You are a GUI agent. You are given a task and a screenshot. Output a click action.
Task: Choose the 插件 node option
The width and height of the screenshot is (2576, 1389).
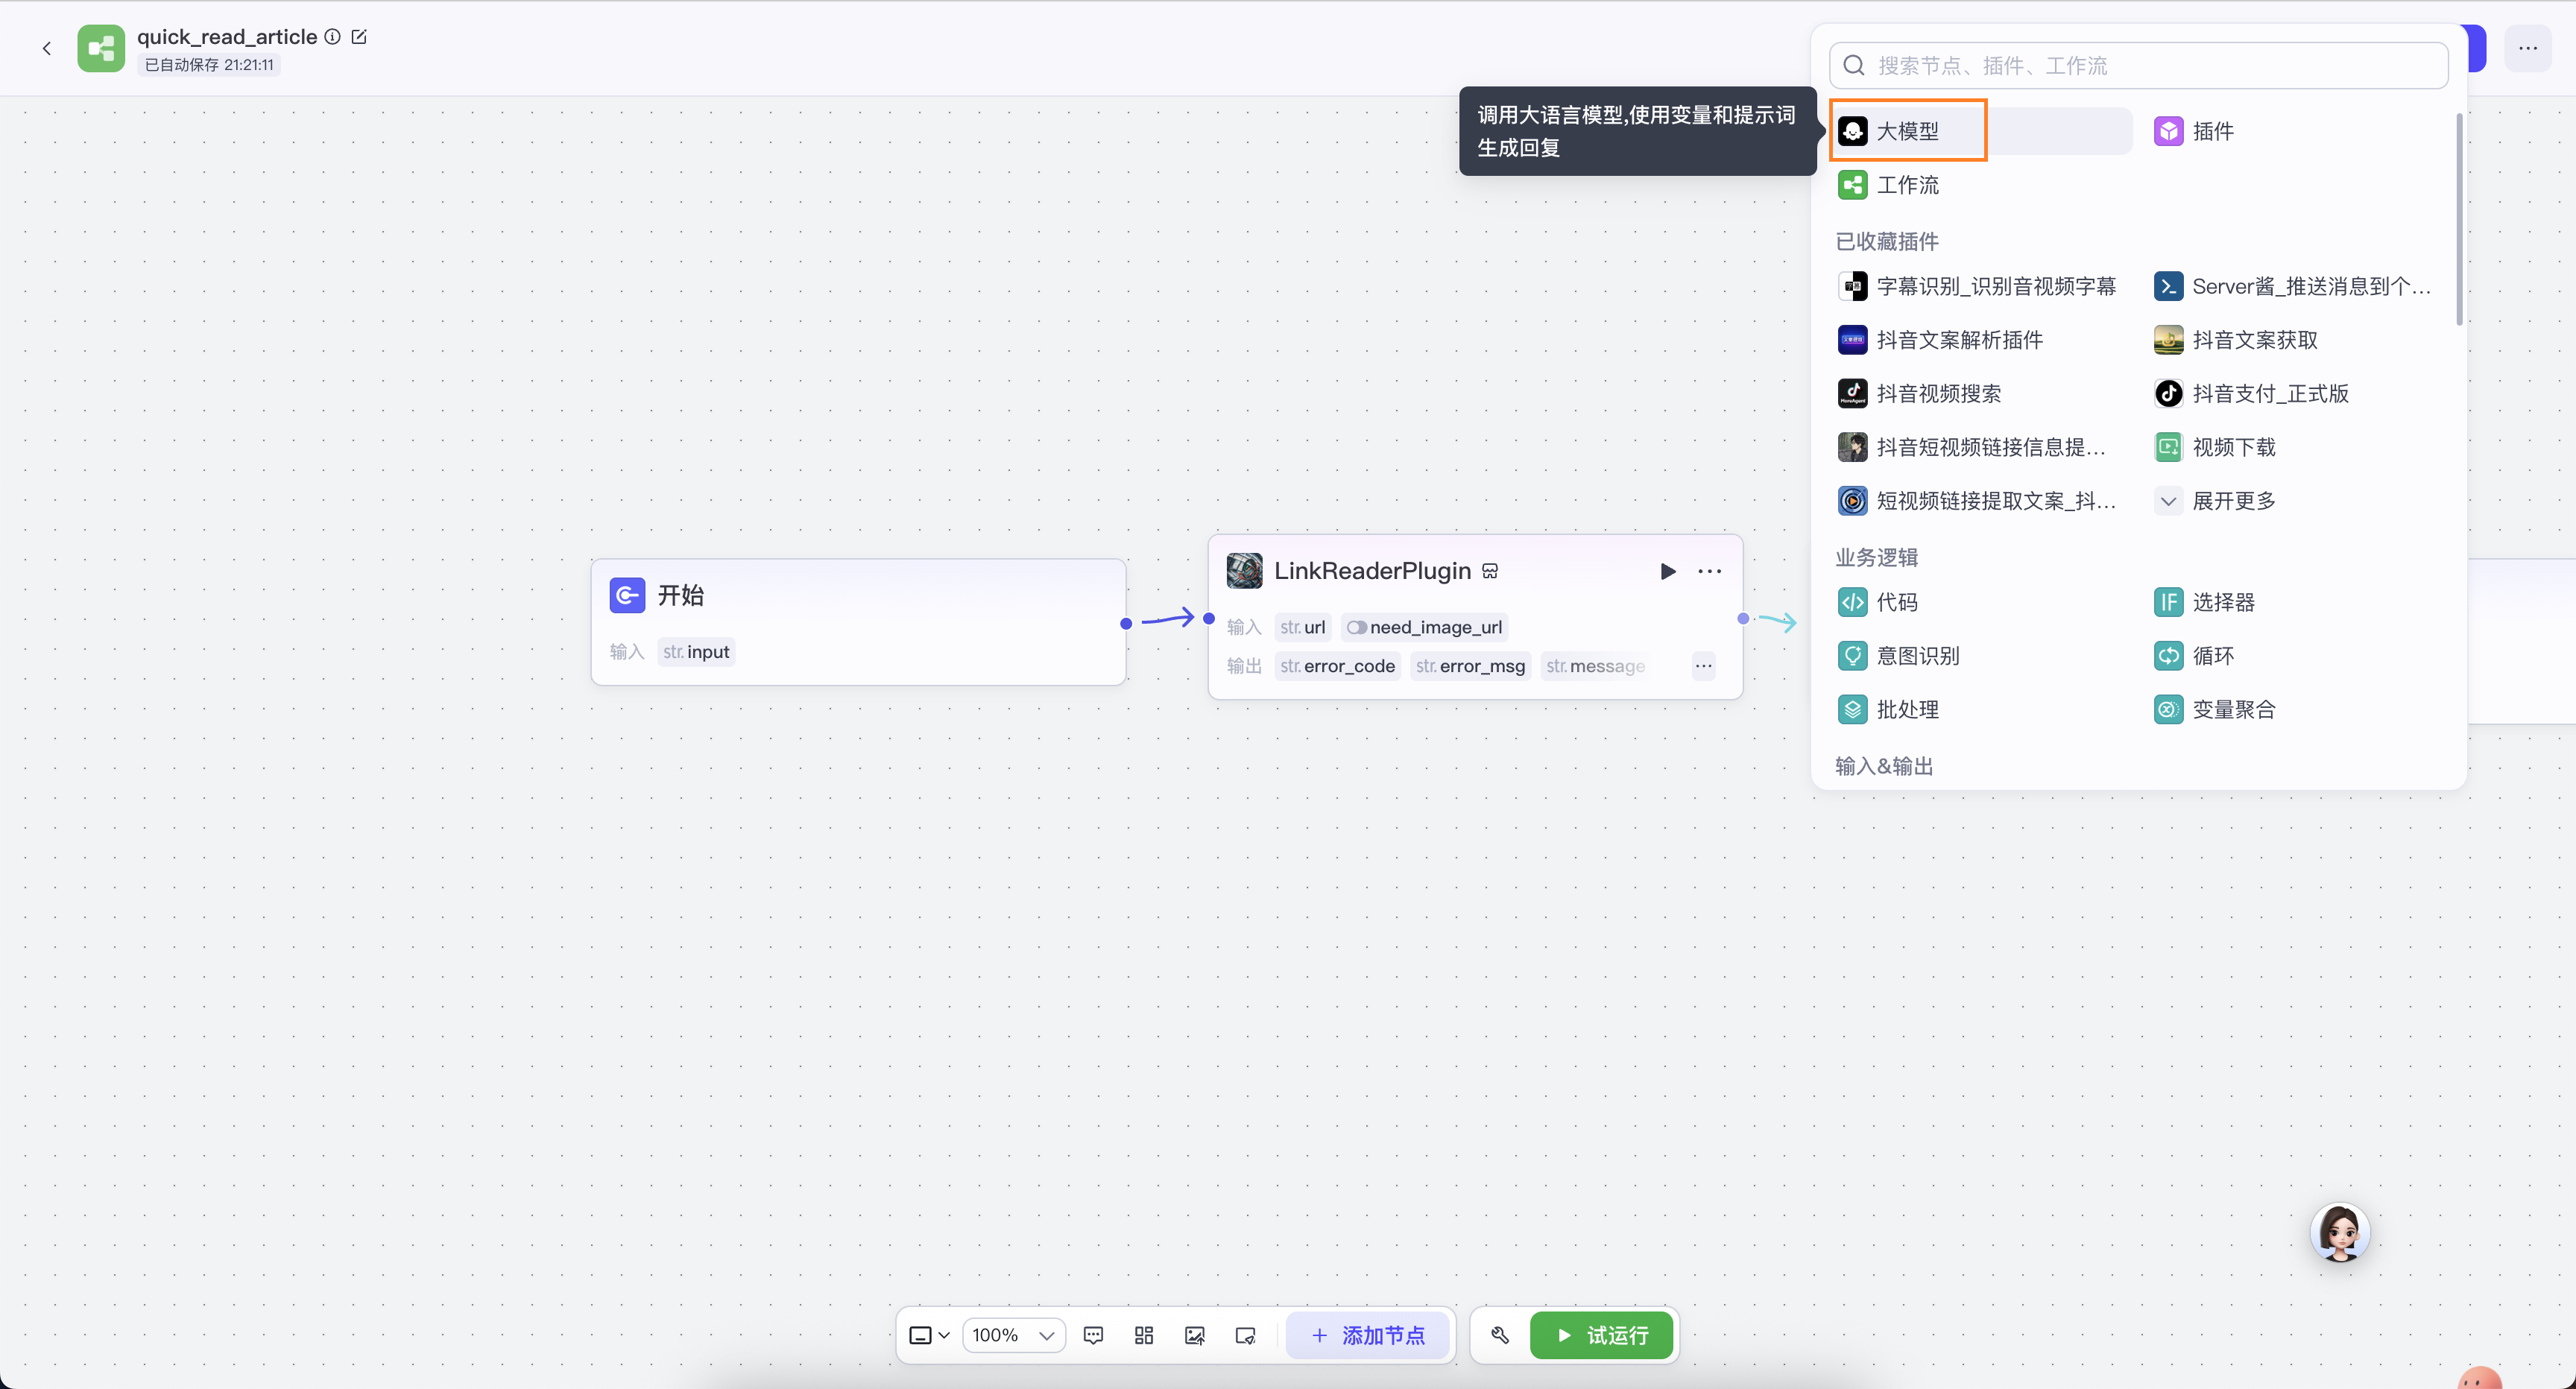(2212, 131)
